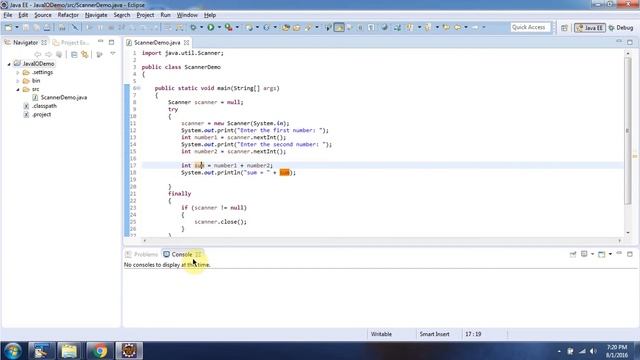Switch to the Java EE perspective
Viewport: 640px width, 360px height.
click(x=590, y=28)
